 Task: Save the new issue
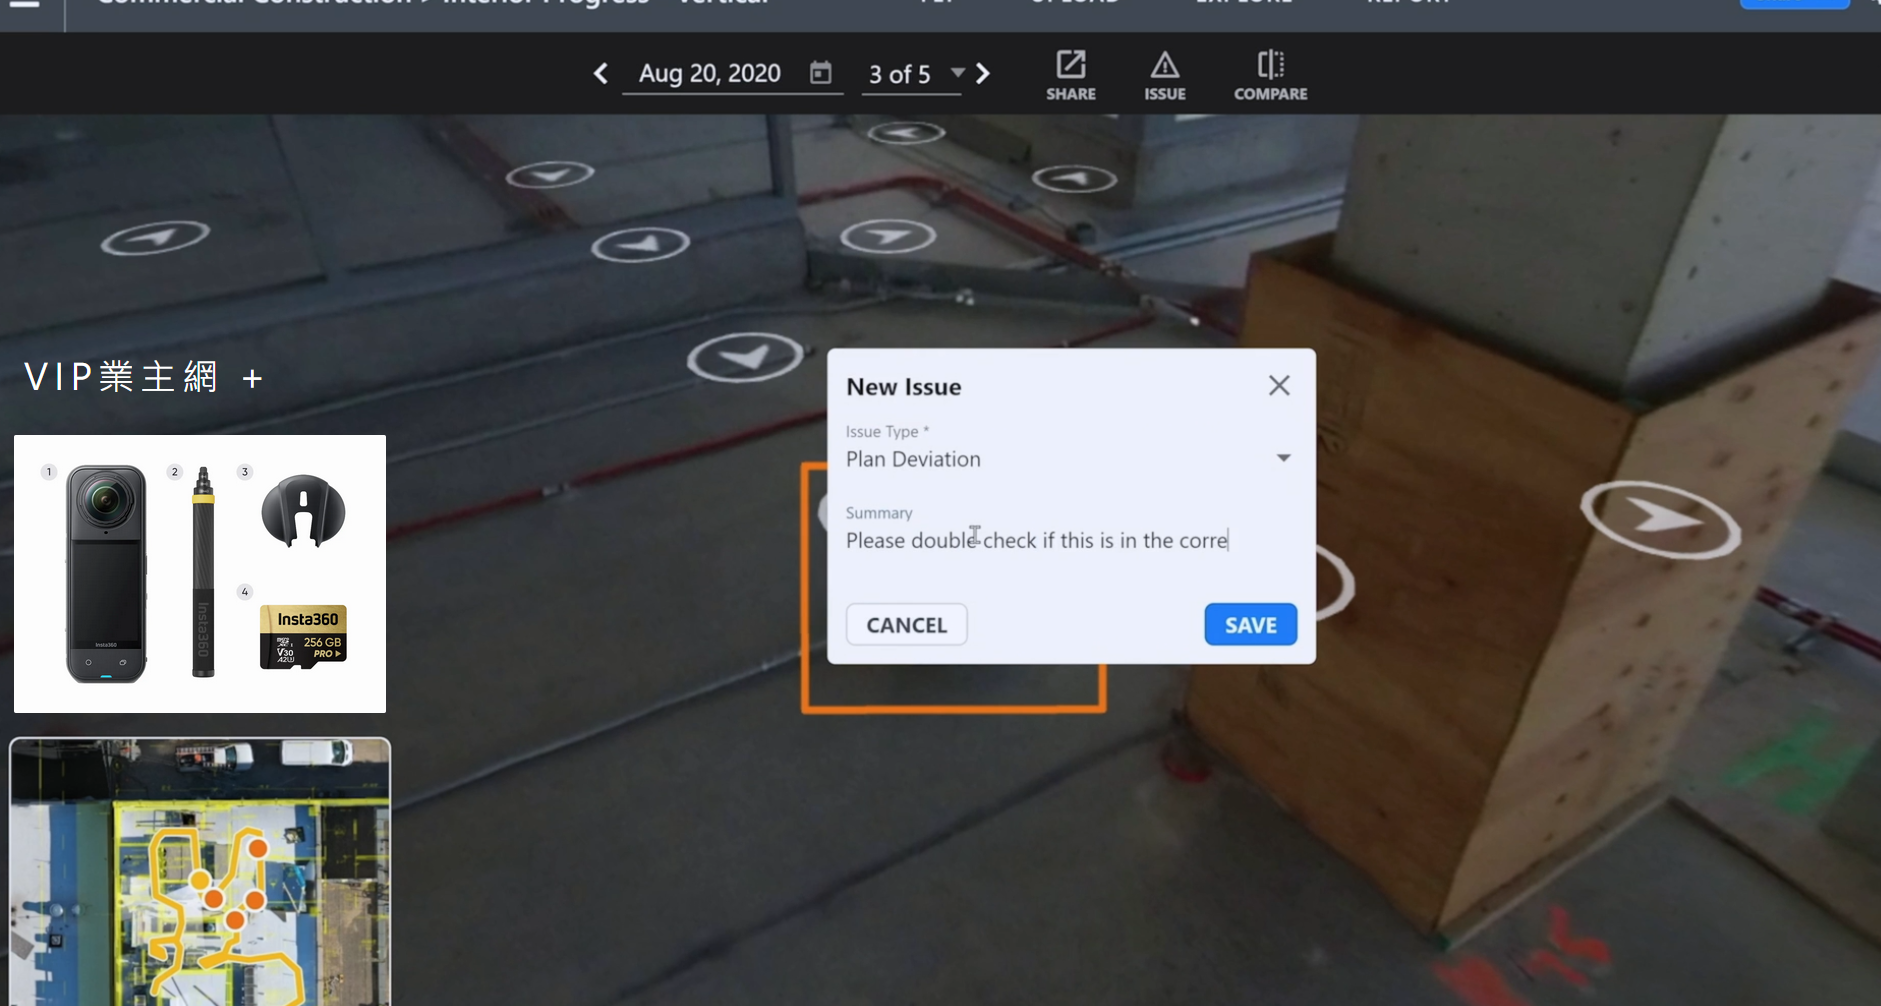click(1249, 625)
